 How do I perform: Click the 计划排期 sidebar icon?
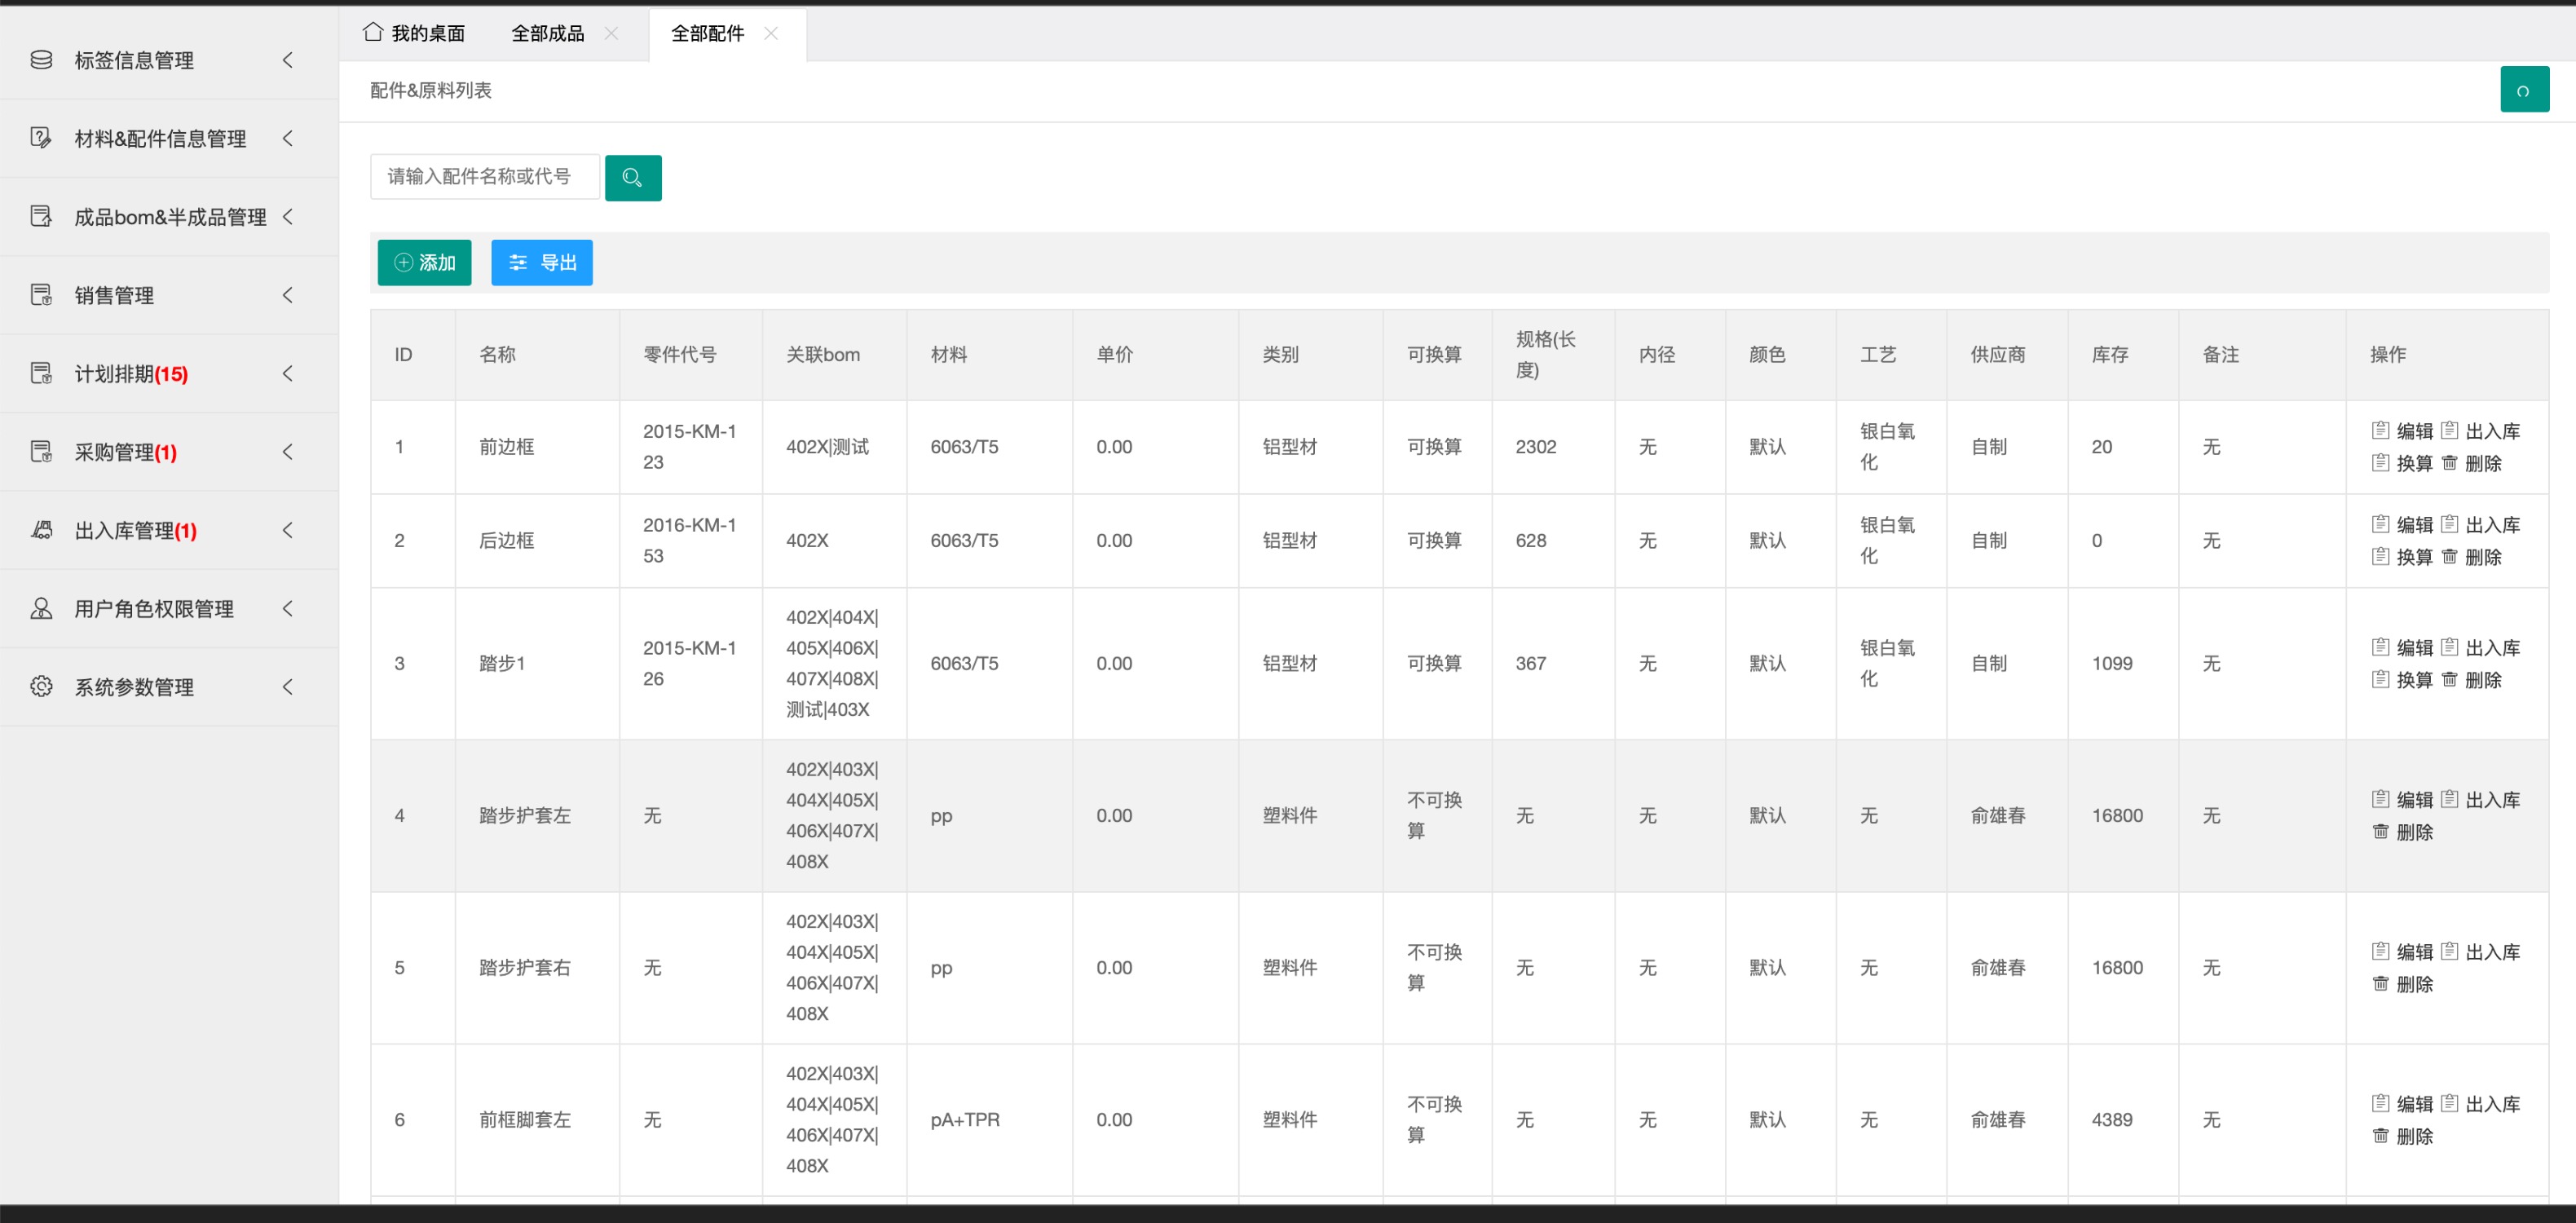(x=41, y=373)
